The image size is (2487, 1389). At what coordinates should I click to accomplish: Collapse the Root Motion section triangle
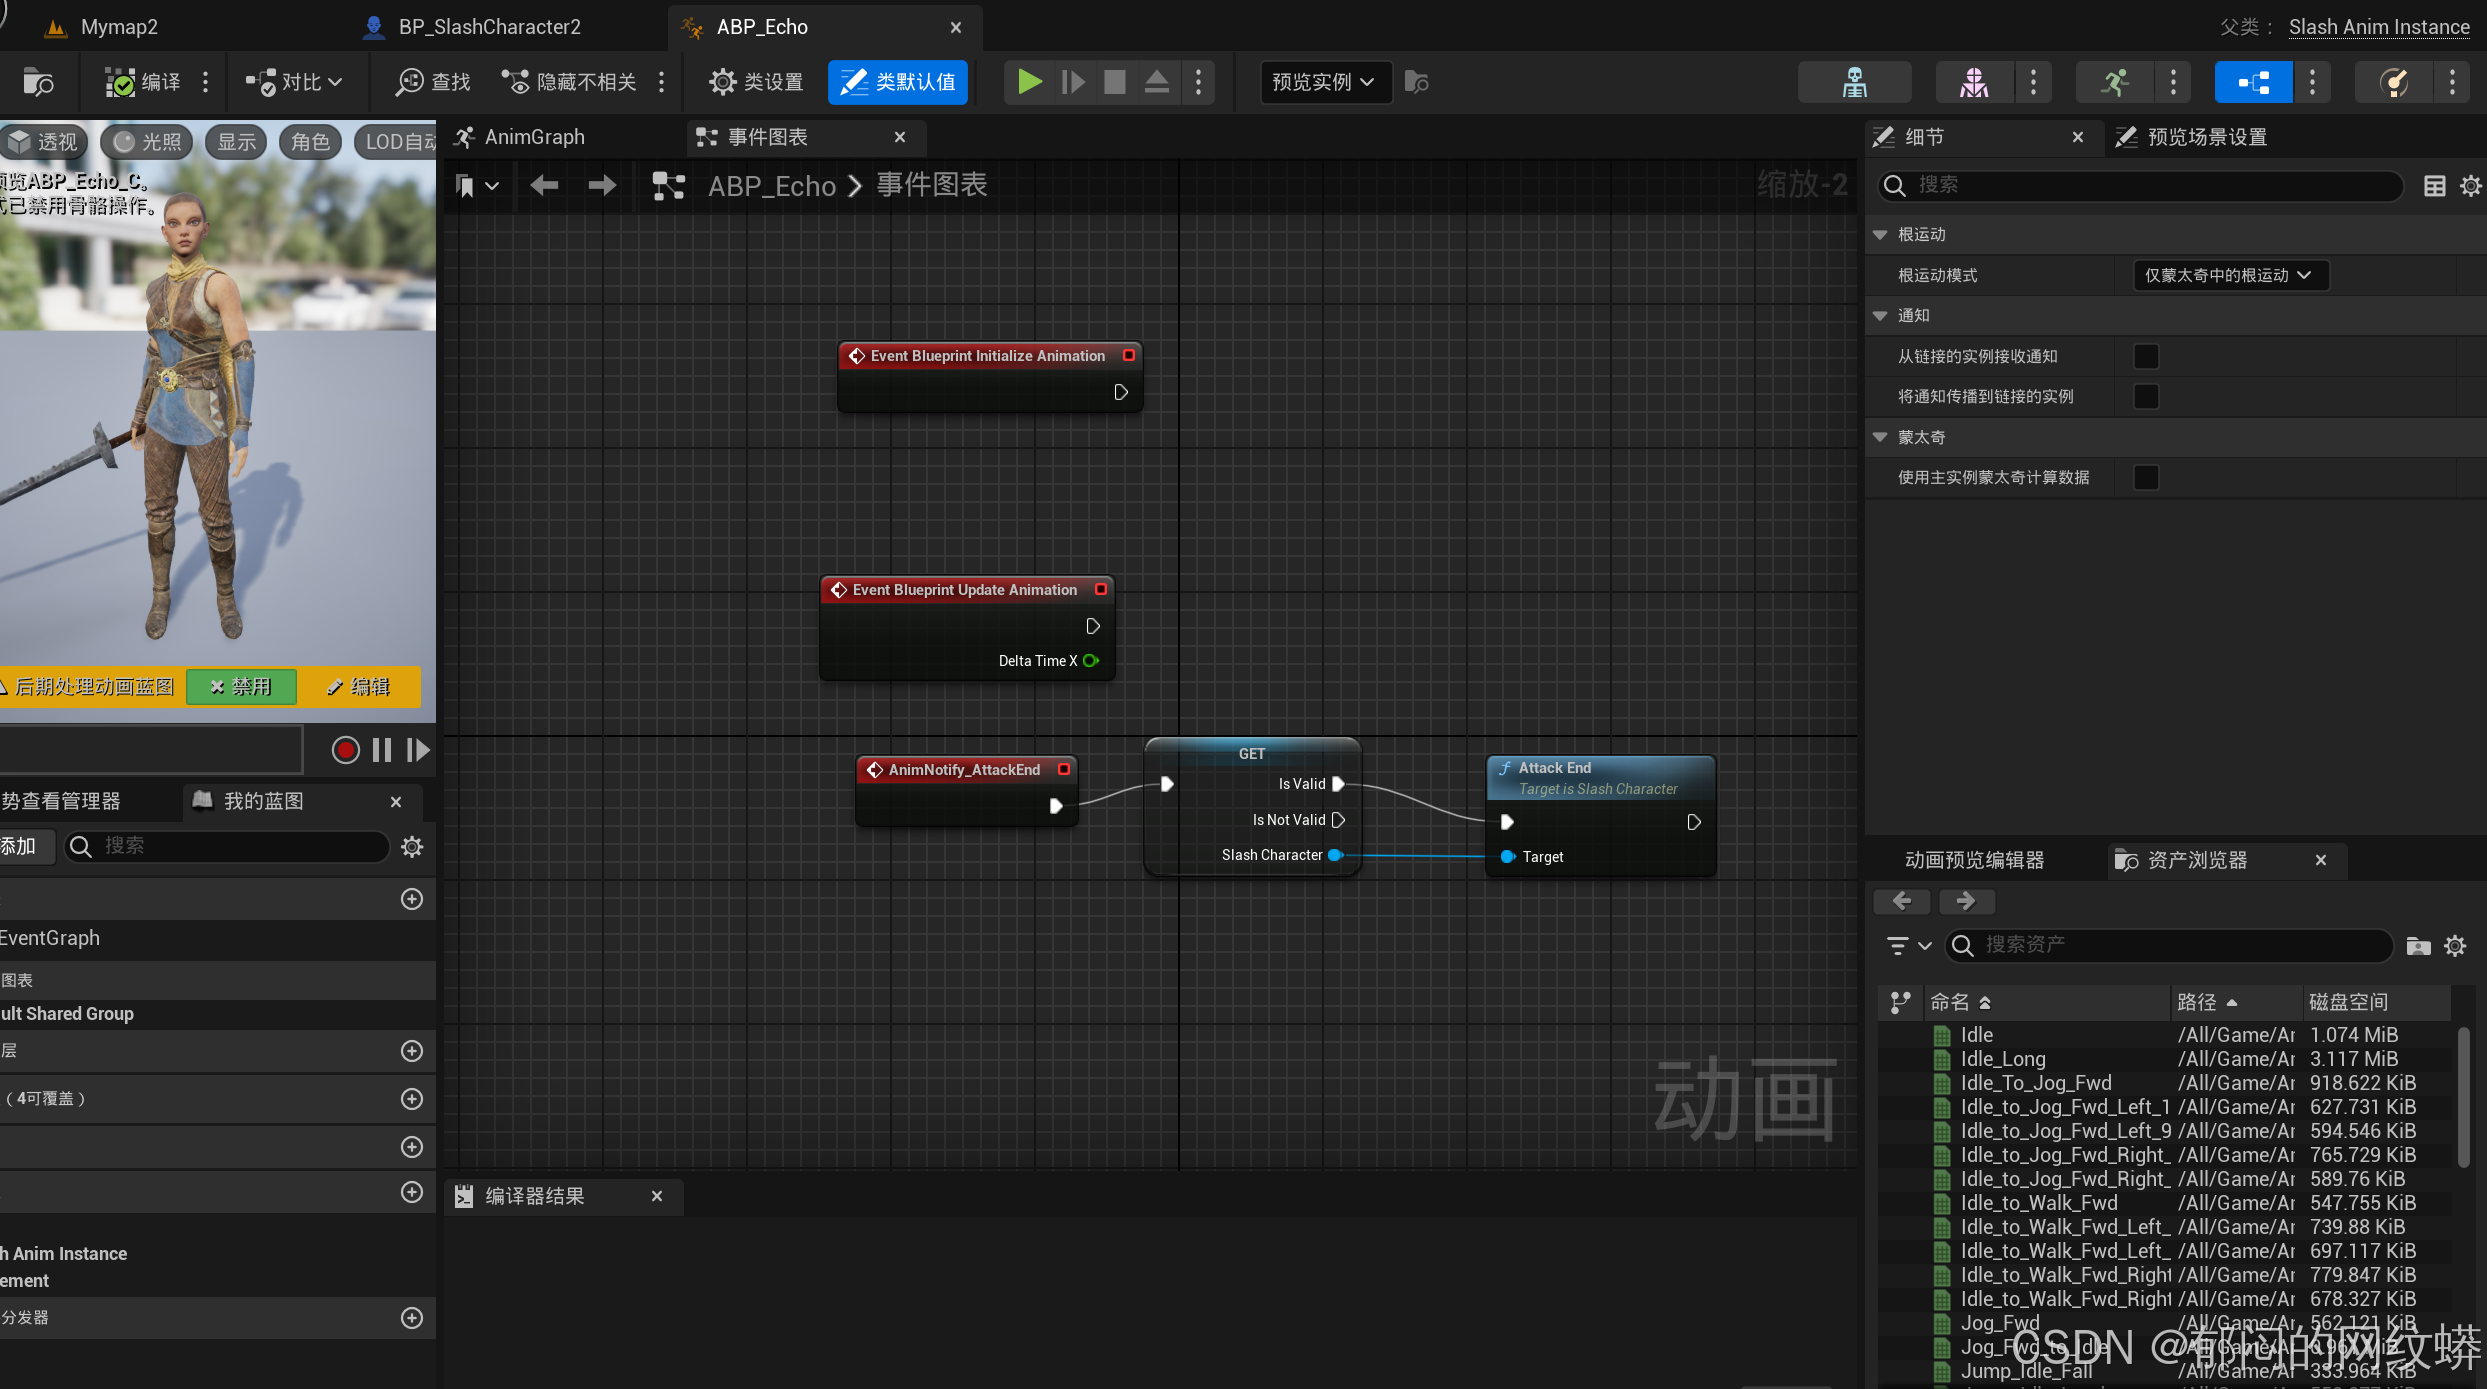pyautogui.click(x=1880, y=235)
